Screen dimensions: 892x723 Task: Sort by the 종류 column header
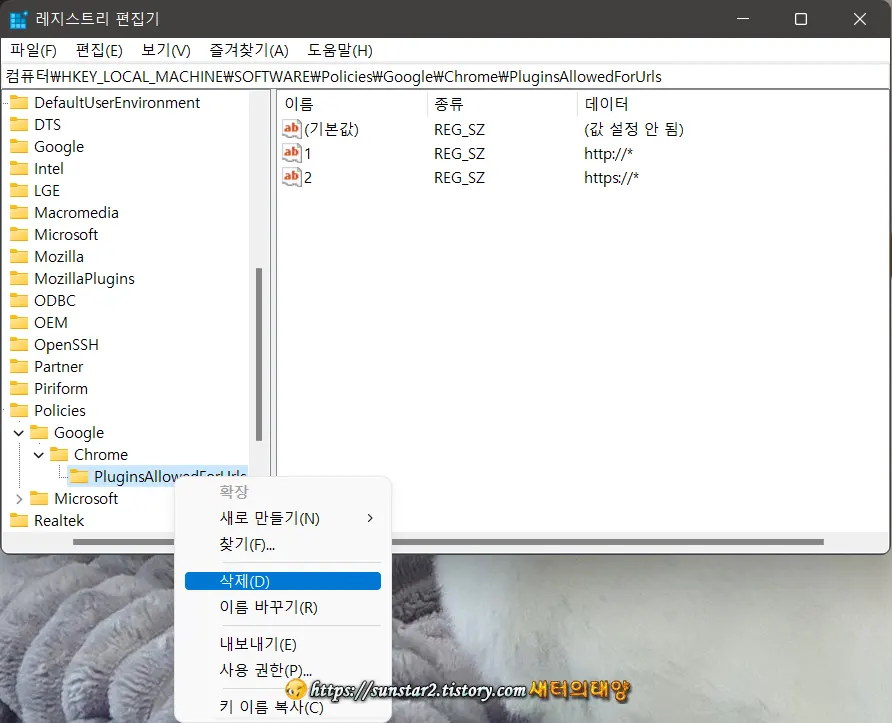pyautogui.click(x=502, y=104)
